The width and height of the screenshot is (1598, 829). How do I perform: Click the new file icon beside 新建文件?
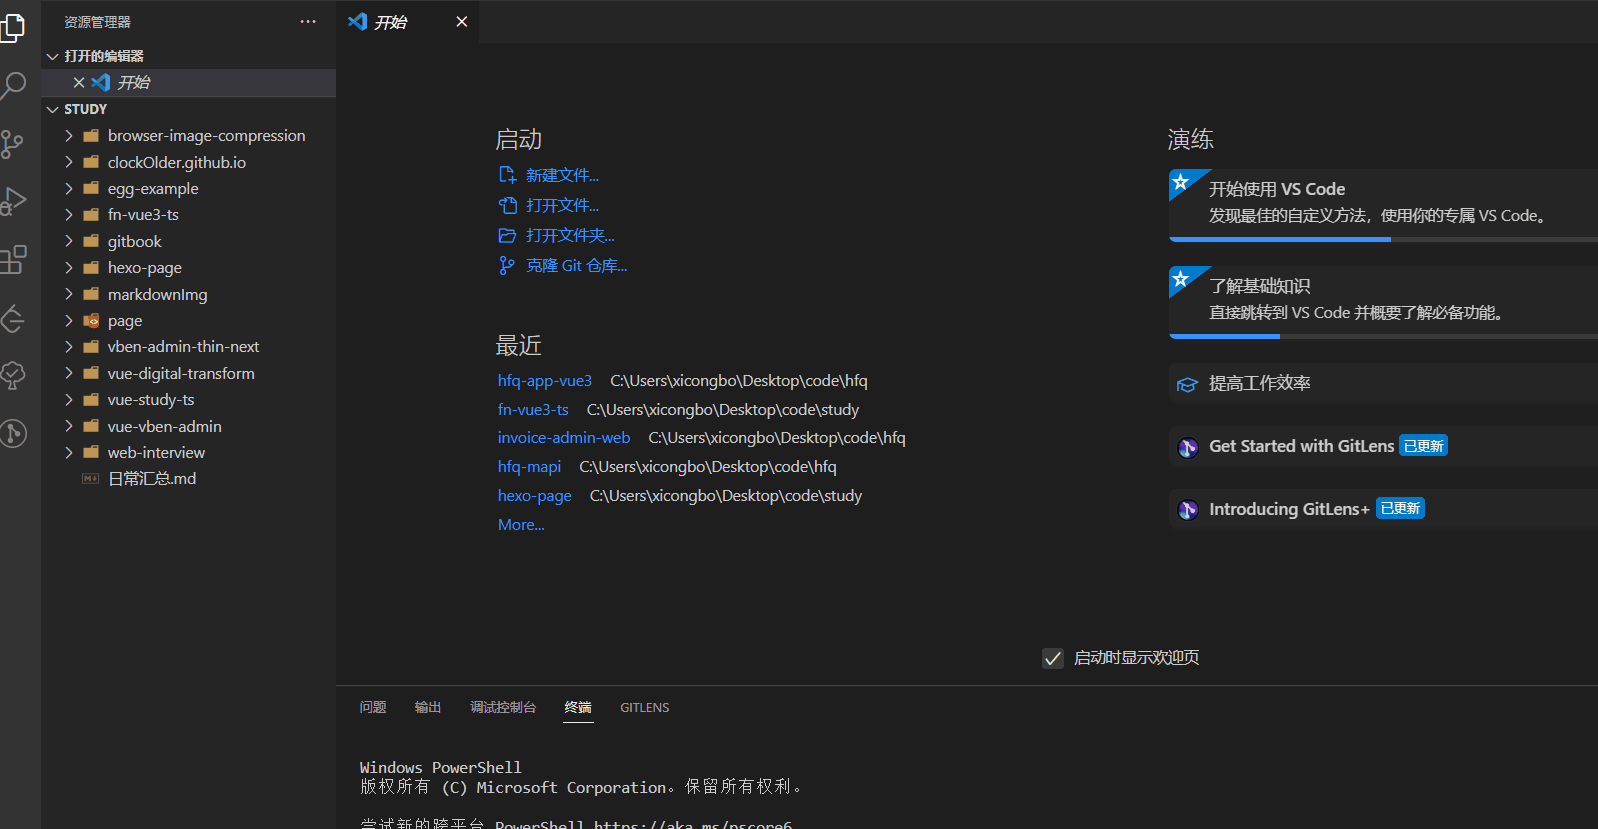(x=507, y=175)
